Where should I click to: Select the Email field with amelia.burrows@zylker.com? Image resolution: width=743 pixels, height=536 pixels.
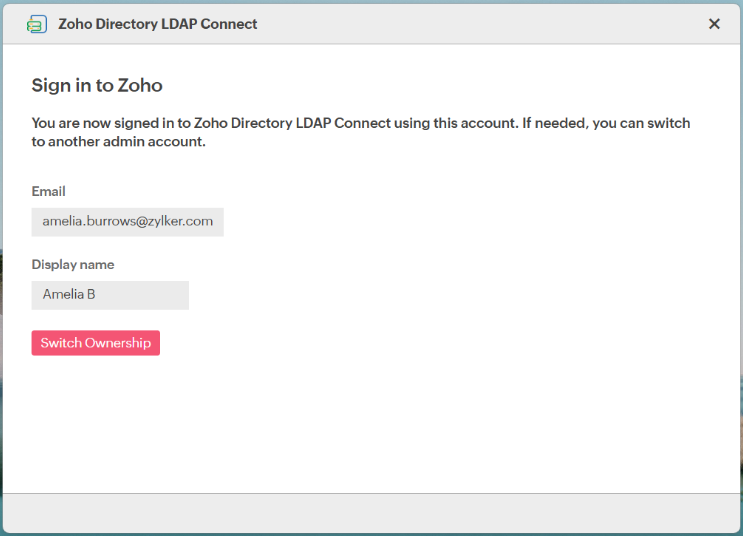click(127, 221)
